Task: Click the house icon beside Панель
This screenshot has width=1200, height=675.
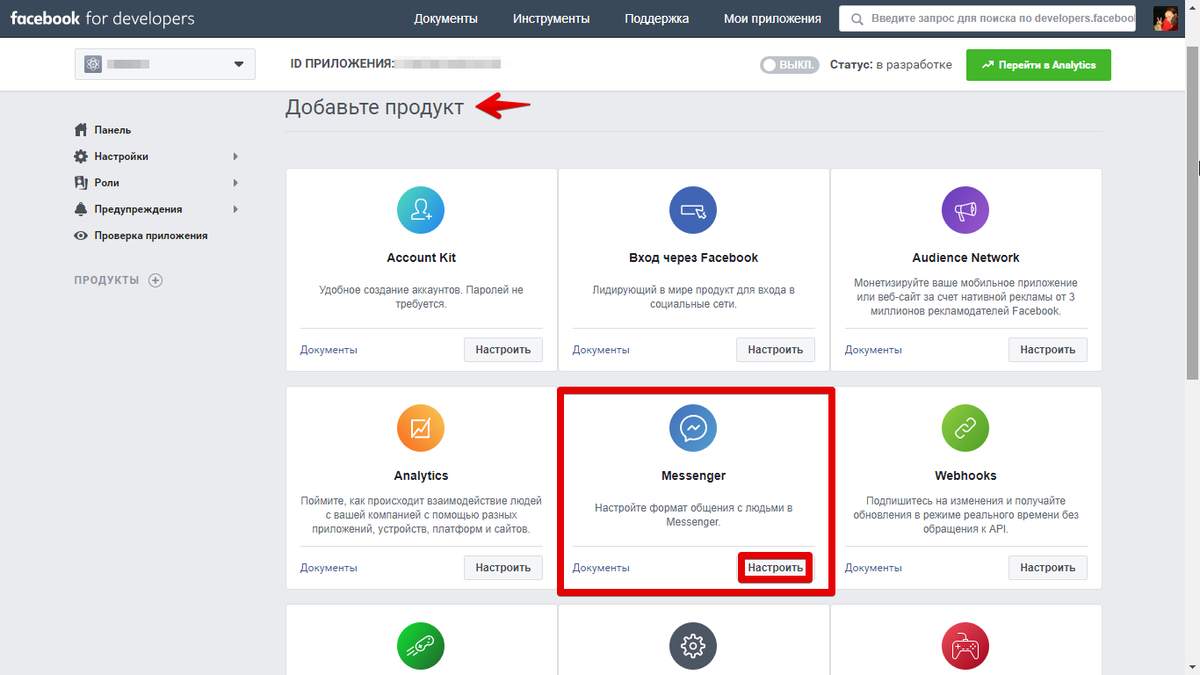Action: click(x=81, y=130)
